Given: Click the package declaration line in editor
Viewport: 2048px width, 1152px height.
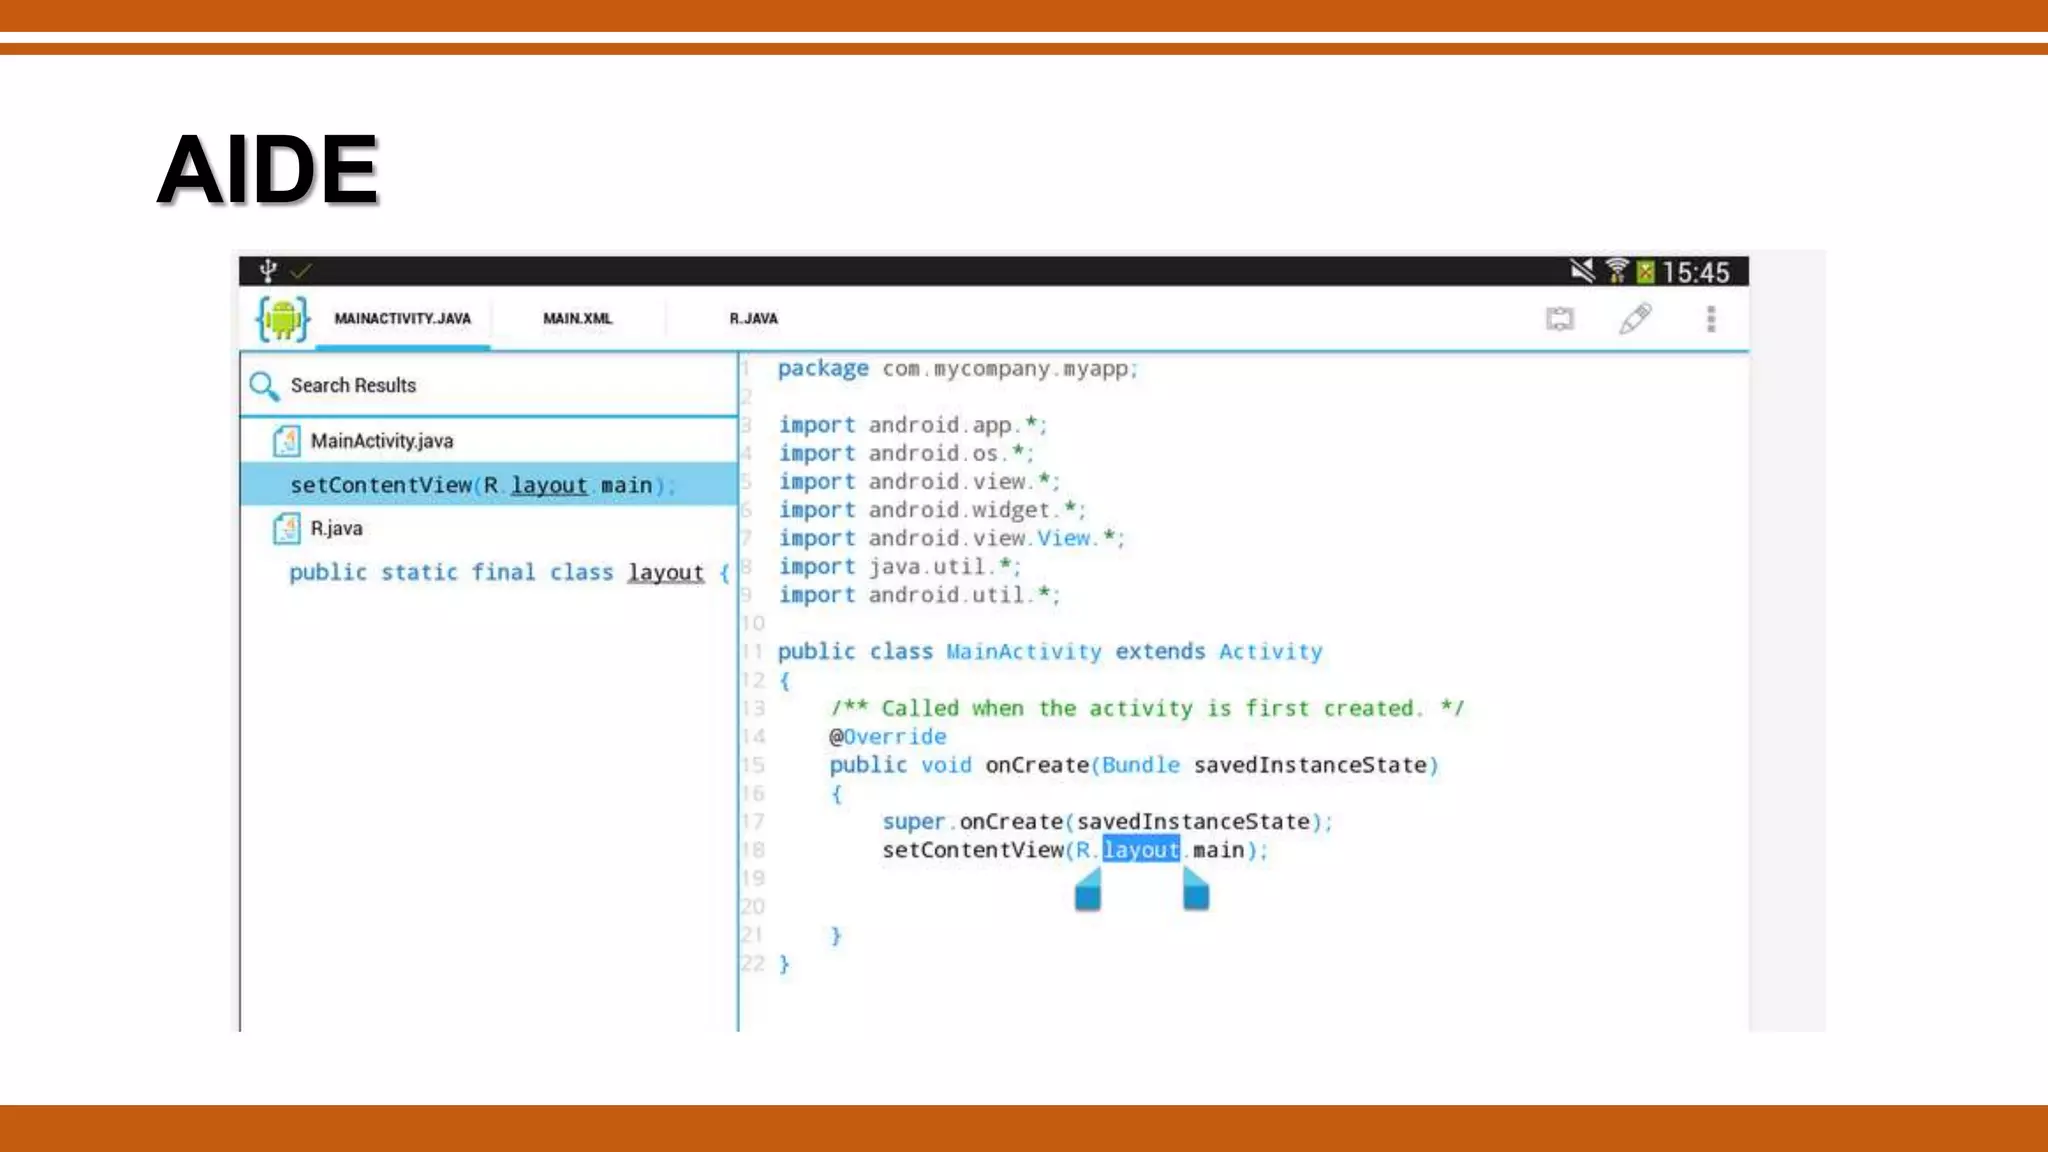Looking at the screenshot, I should point(957,369).
